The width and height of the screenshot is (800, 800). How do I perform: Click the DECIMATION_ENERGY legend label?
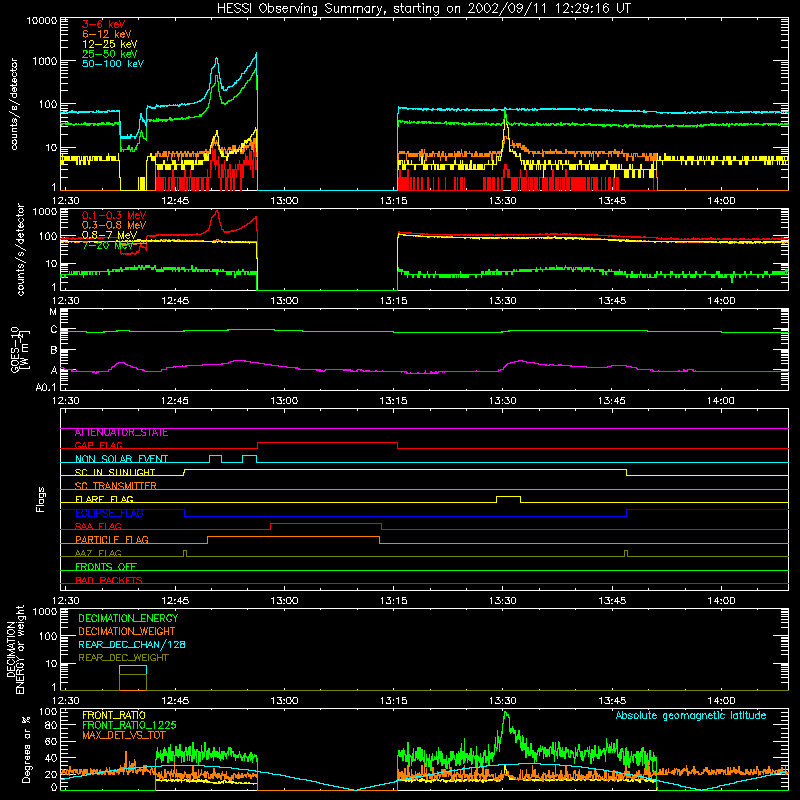pos(128,618)
